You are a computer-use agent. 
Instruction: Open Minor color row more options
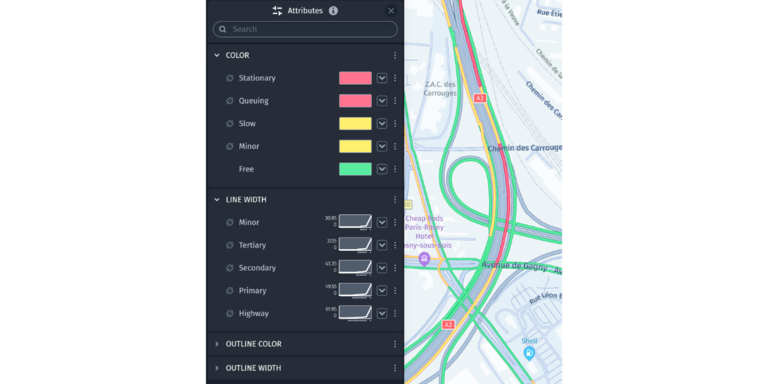click(x=395, y=146)
